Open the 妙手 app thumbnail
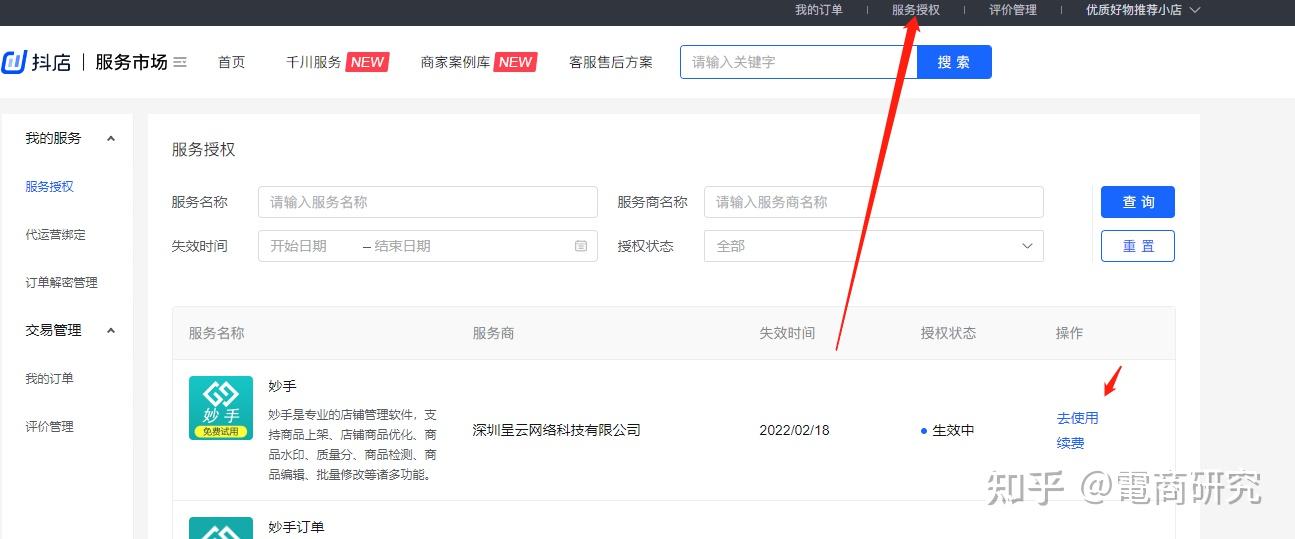 (221, 408)
